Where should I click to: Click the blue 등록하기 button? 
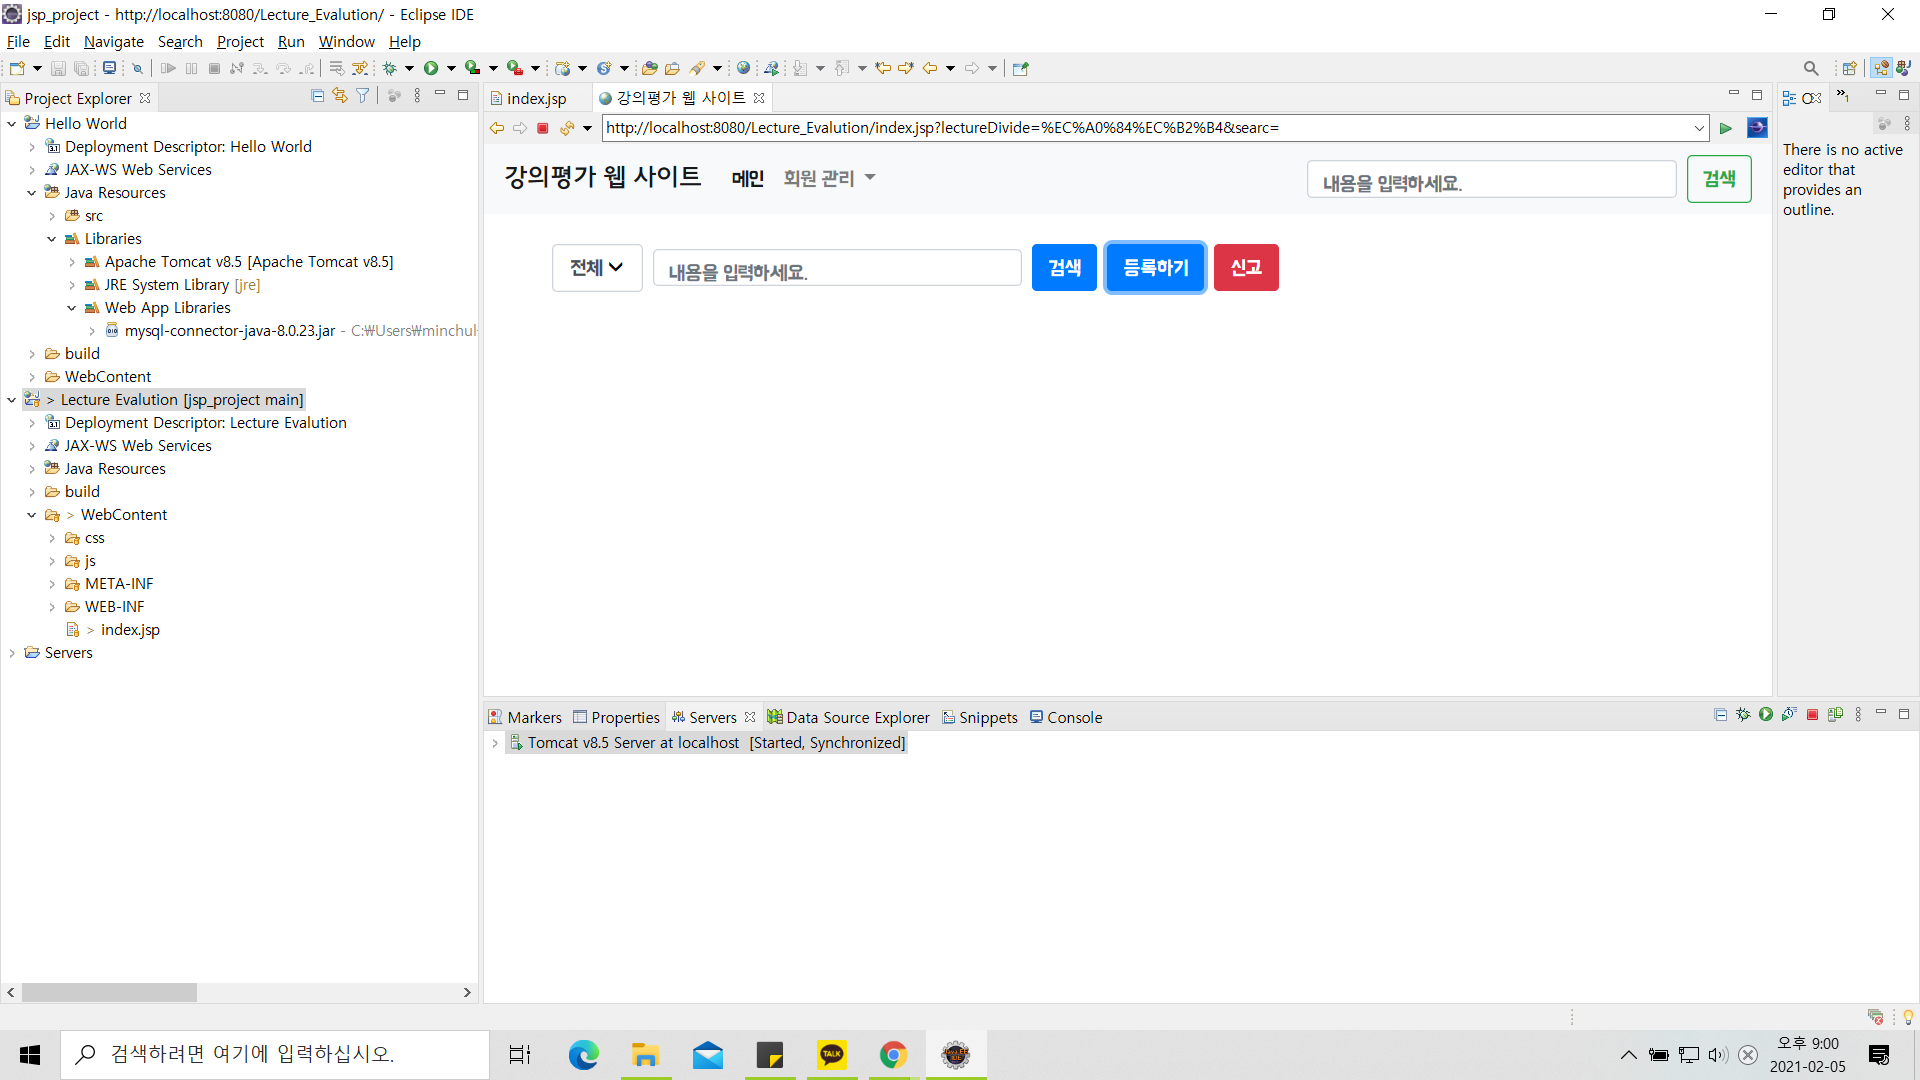pyautogui.click(x=1155, y=268)
